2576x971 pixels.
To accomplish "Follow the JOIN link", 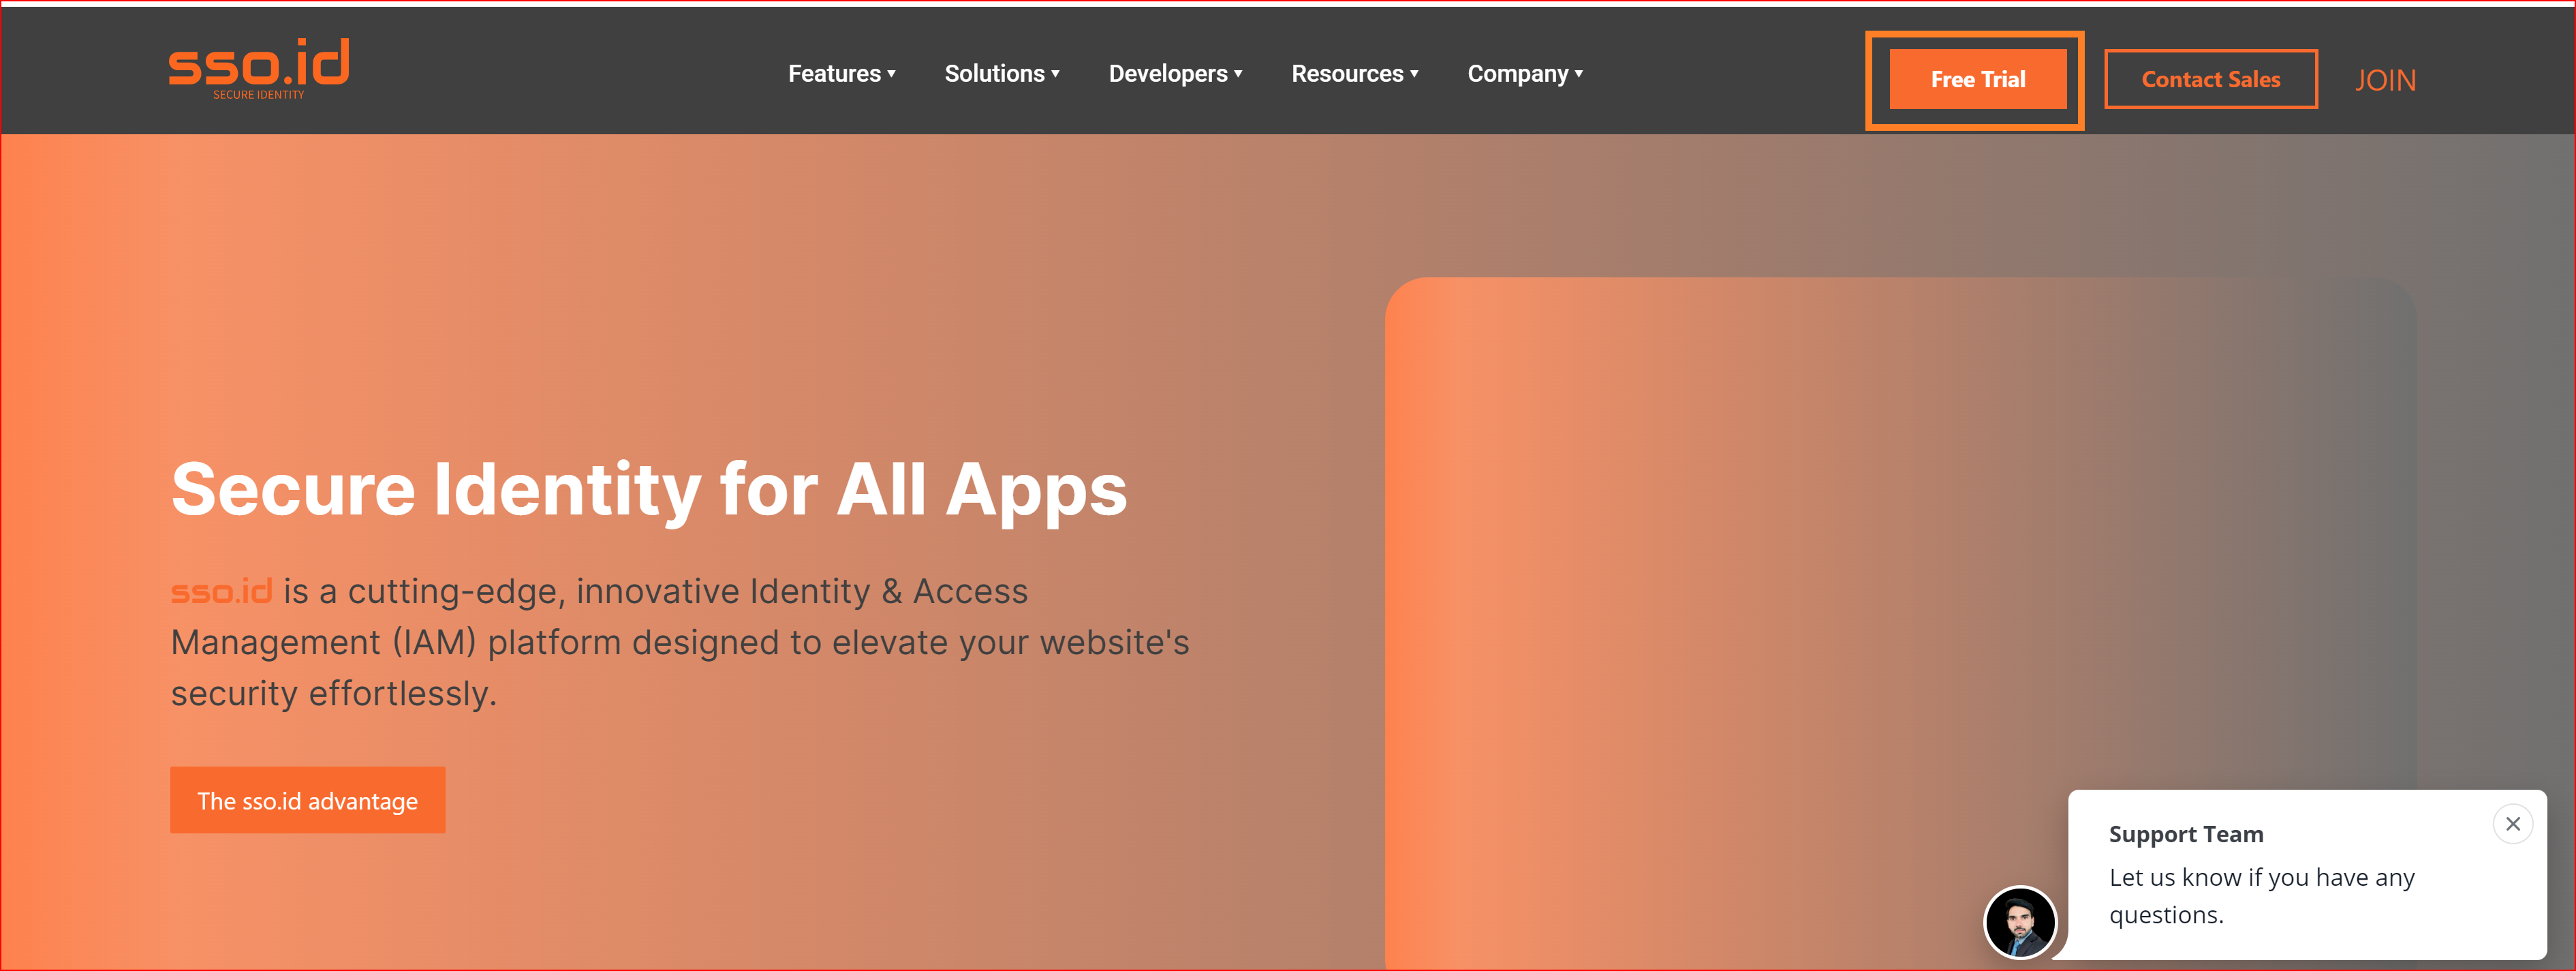I will pos(2385,80).
